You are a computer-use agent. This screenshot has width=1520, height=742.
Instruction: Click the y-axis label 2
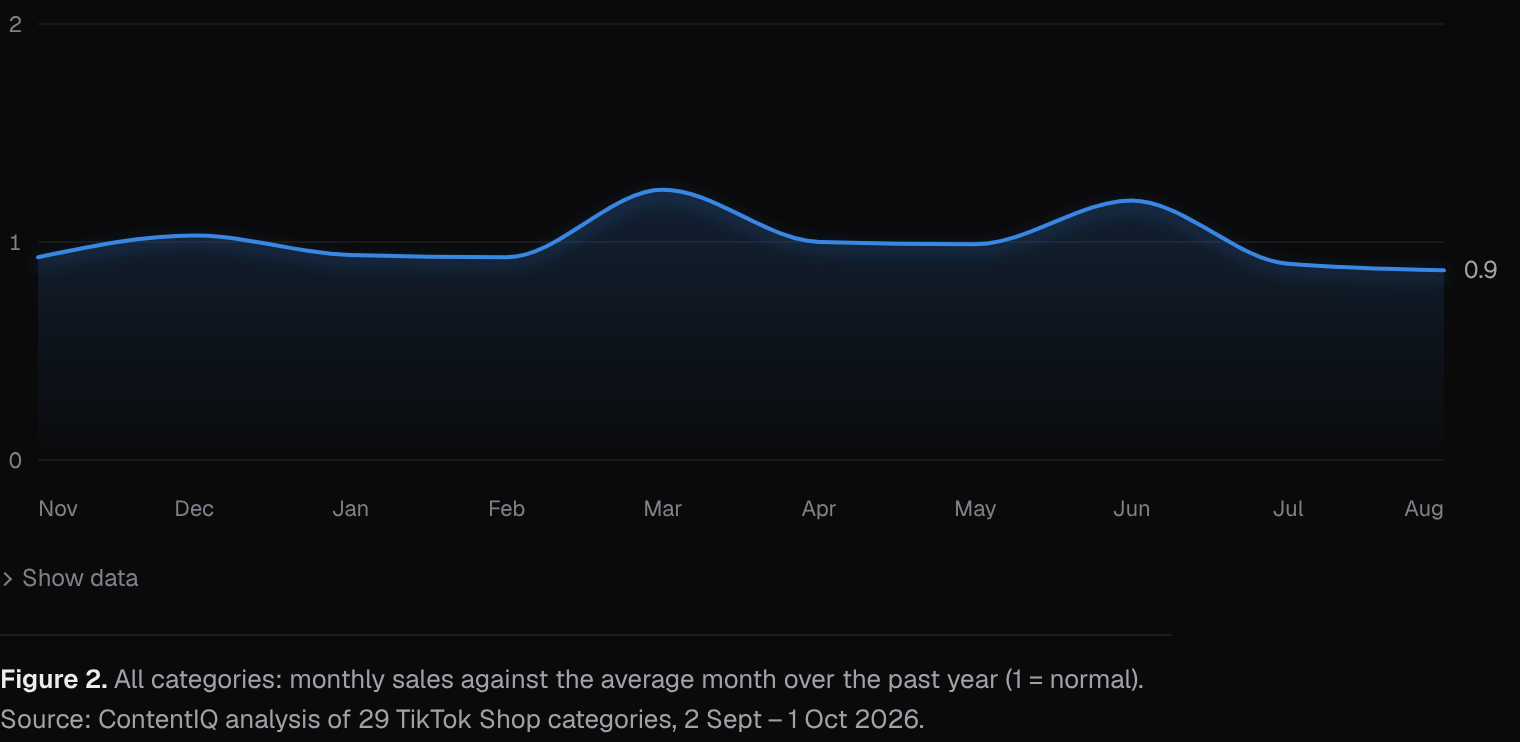15,24
